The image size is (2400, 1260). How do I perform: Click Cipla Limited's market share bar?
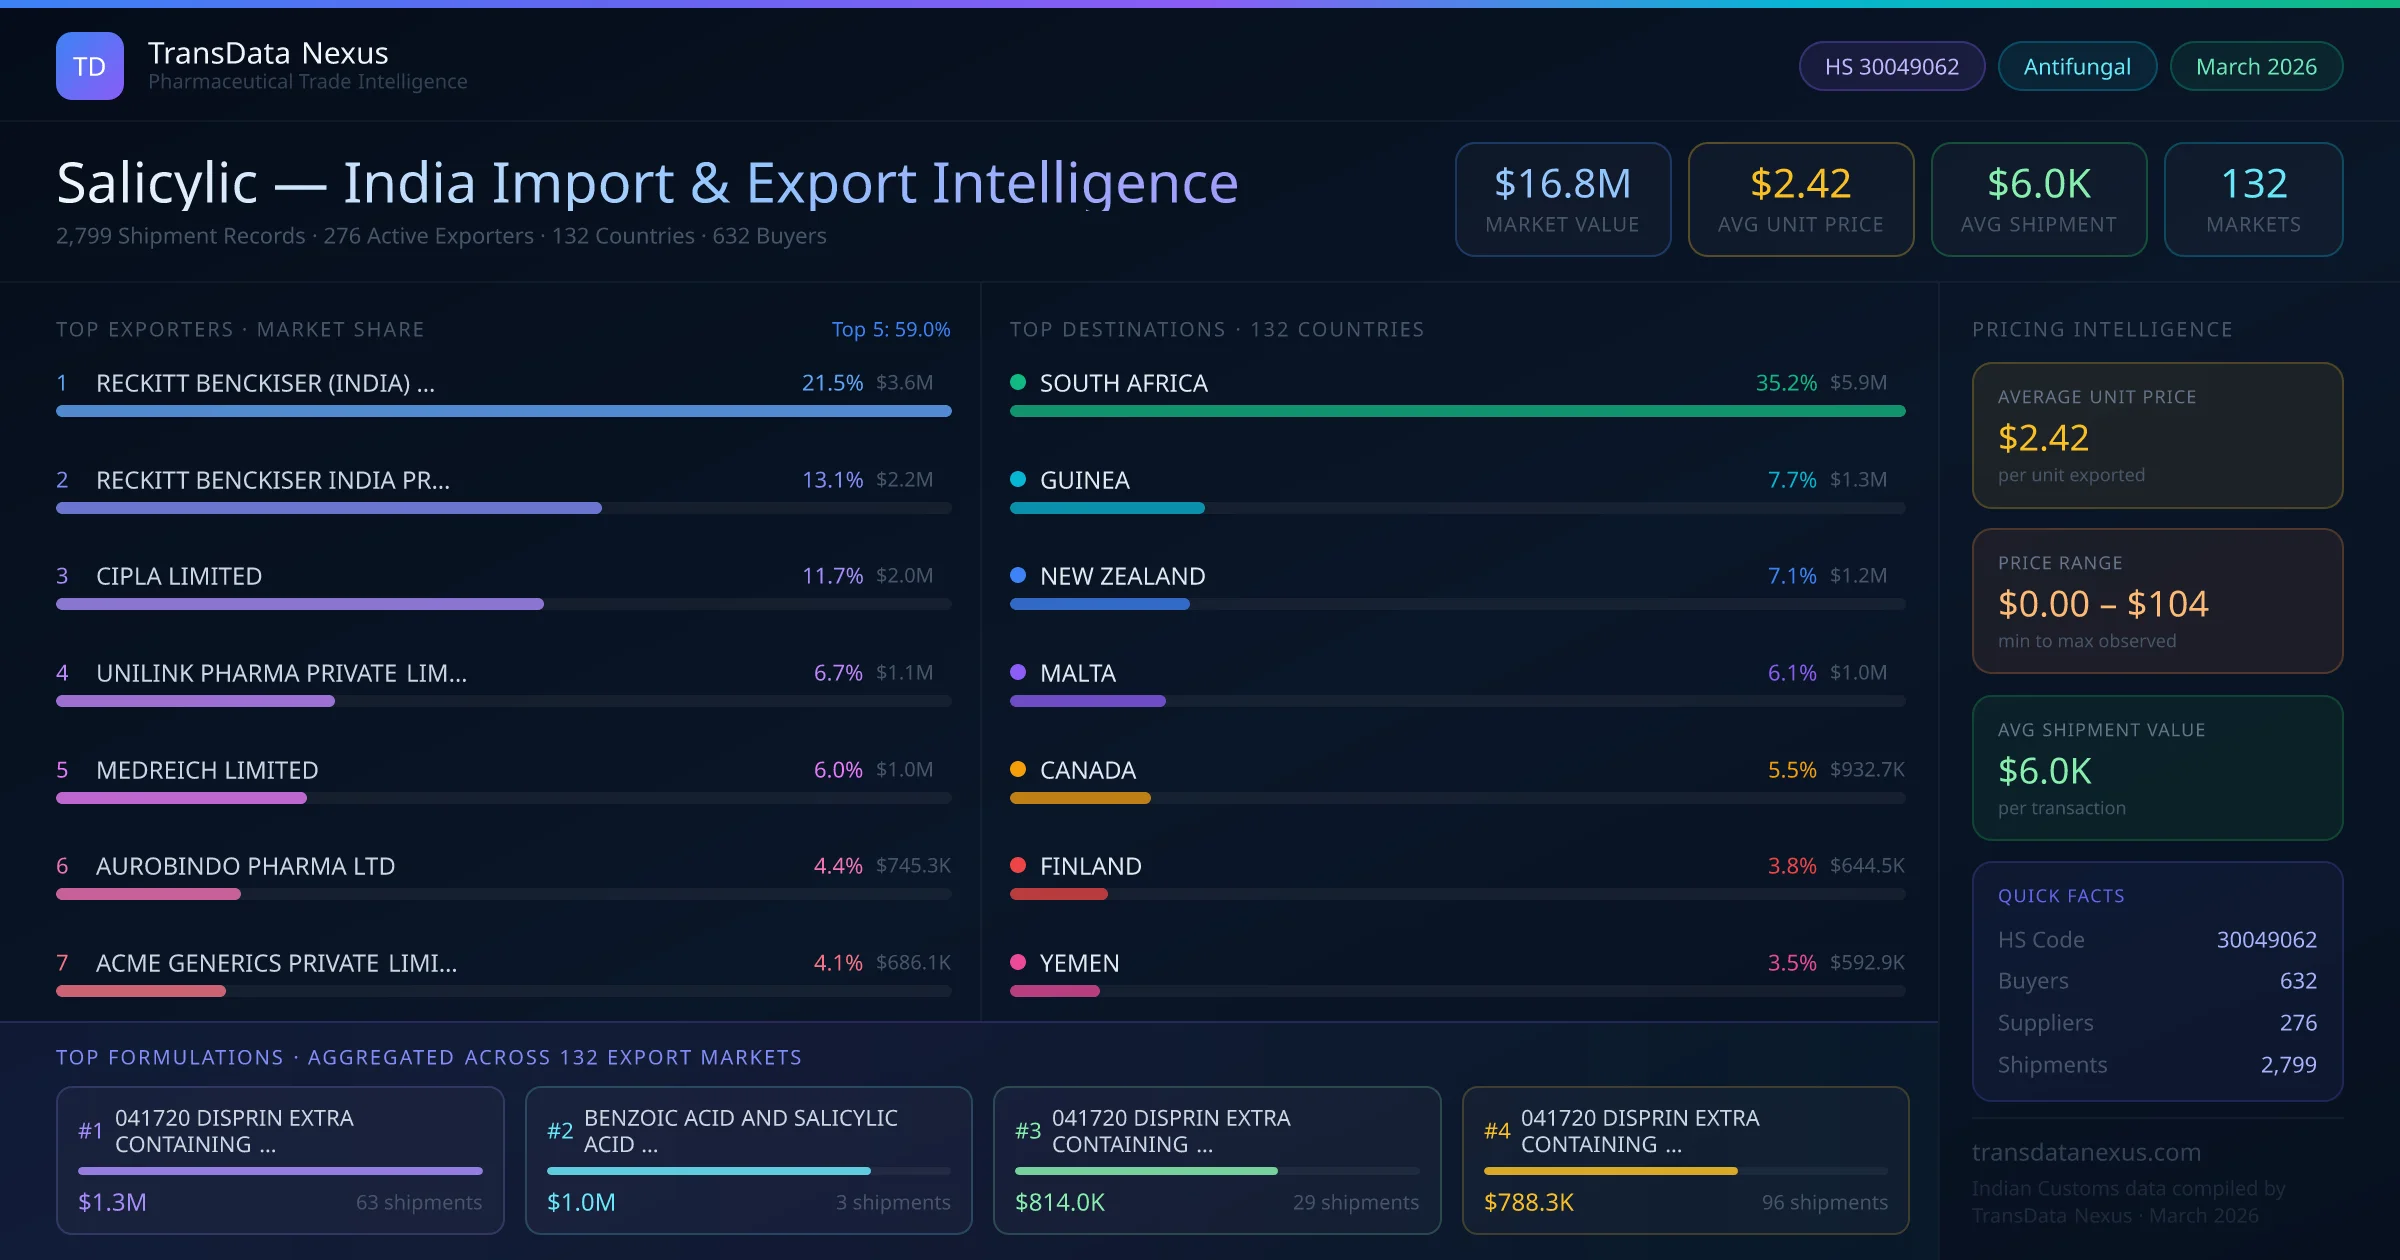(300, 604)
